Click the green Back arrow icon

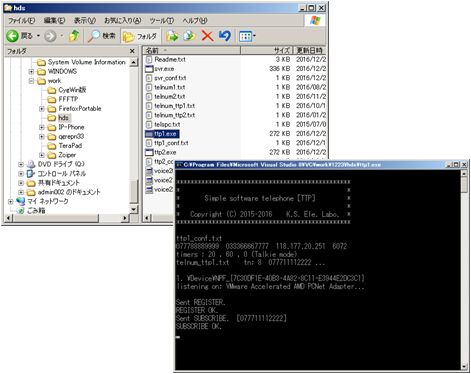pyautogui.click(x=12, y=36)
